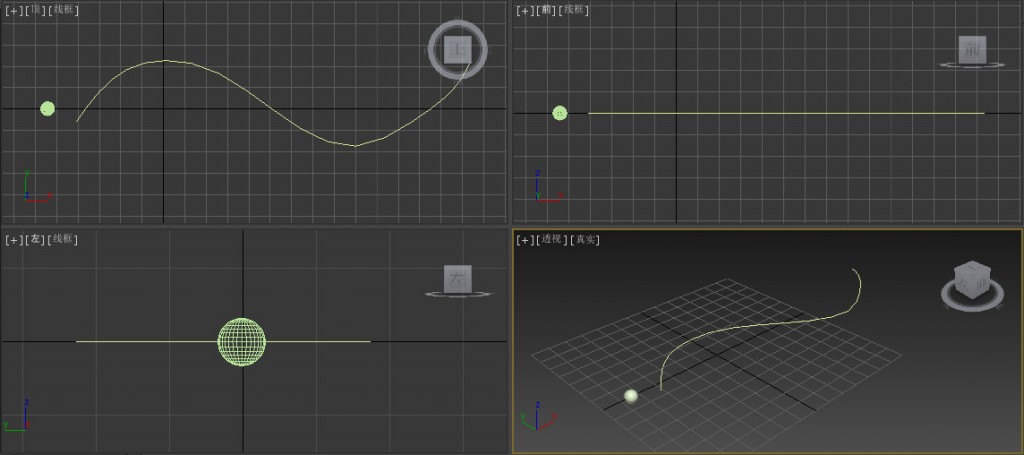
Task: Open the 透视 view label menu
Action: 552,240
